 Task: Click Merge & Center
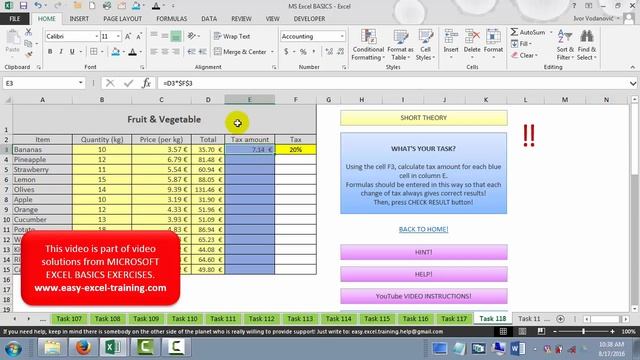click(240, 52)
